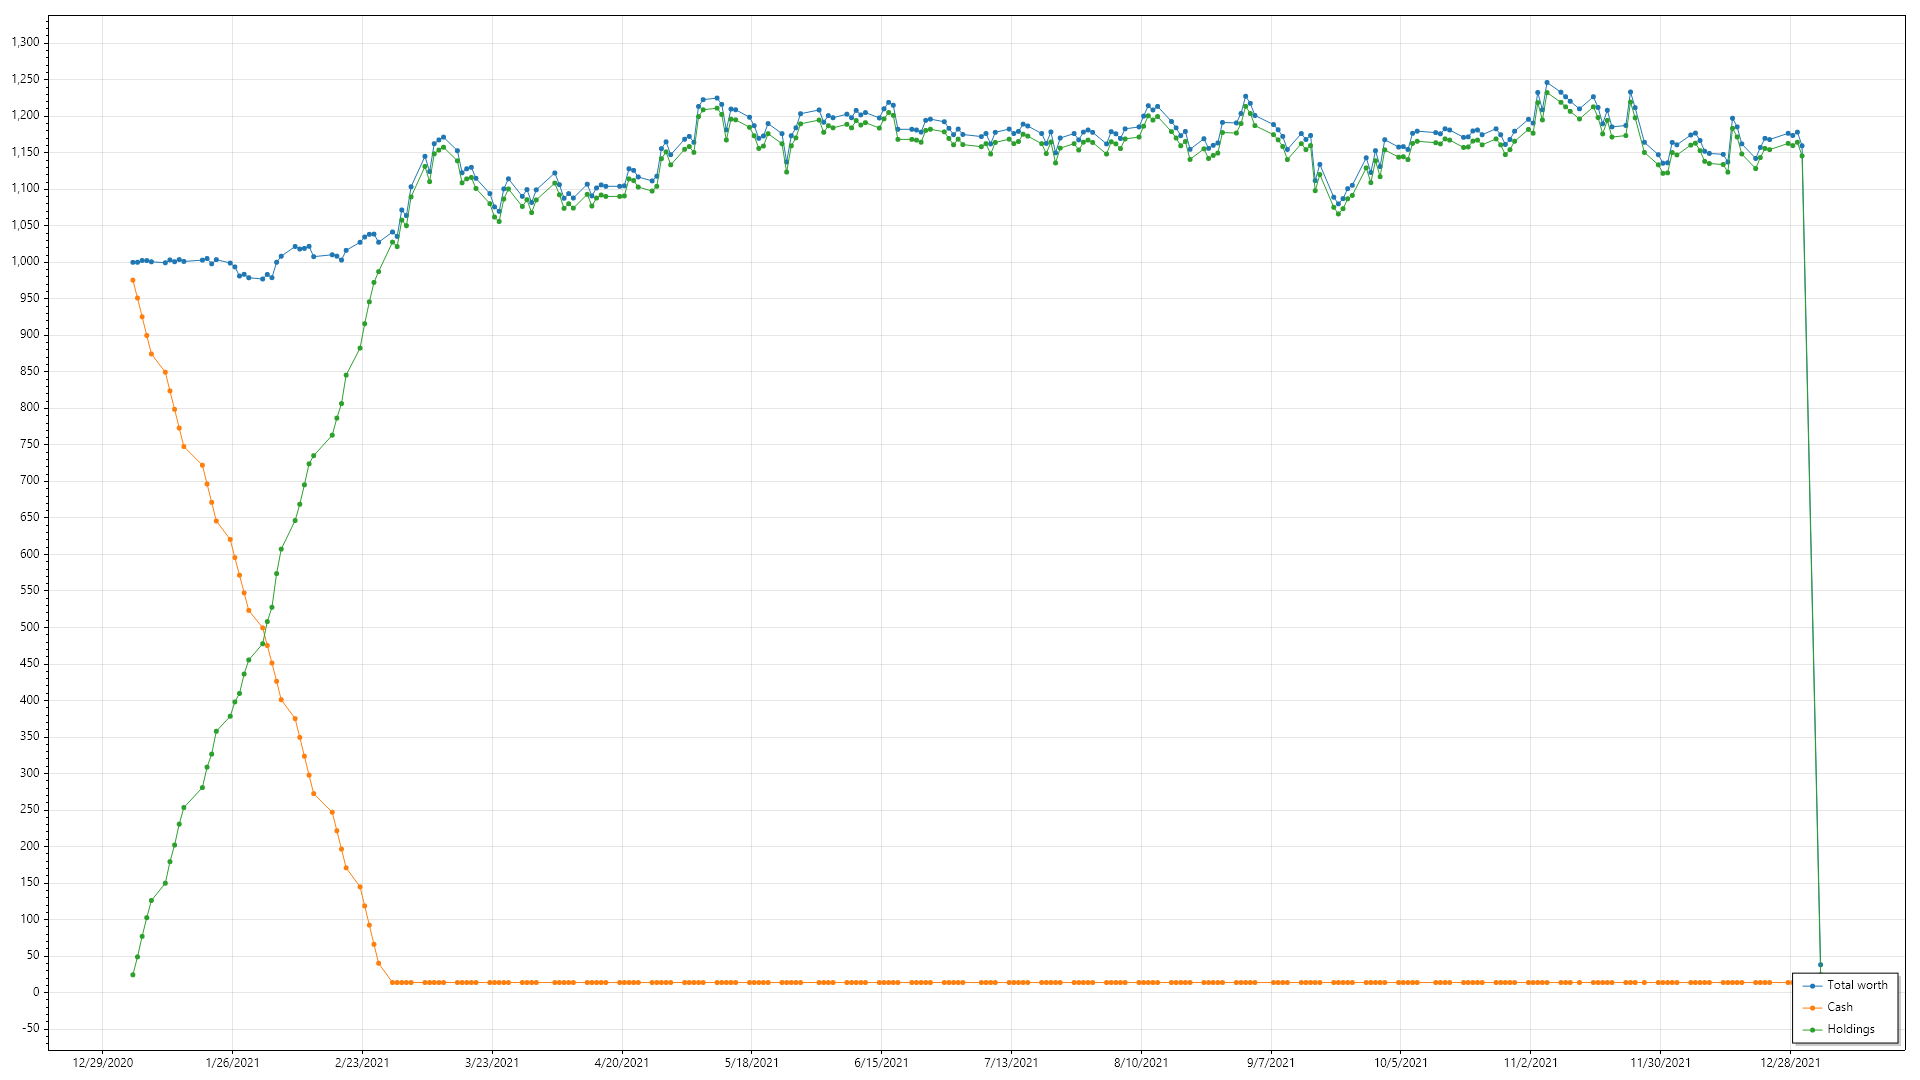Click the final data point near 38

click(x=1820, y=965)
